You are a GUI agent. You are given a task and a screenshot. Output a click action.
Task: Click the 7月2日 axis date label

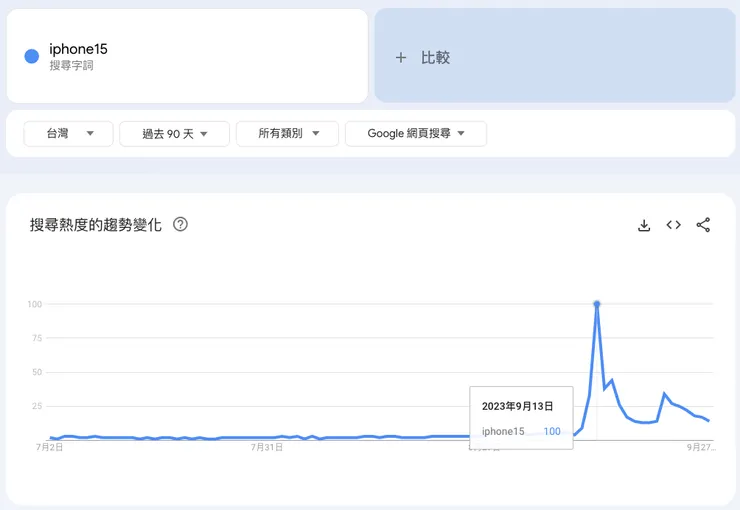[50, 447]
